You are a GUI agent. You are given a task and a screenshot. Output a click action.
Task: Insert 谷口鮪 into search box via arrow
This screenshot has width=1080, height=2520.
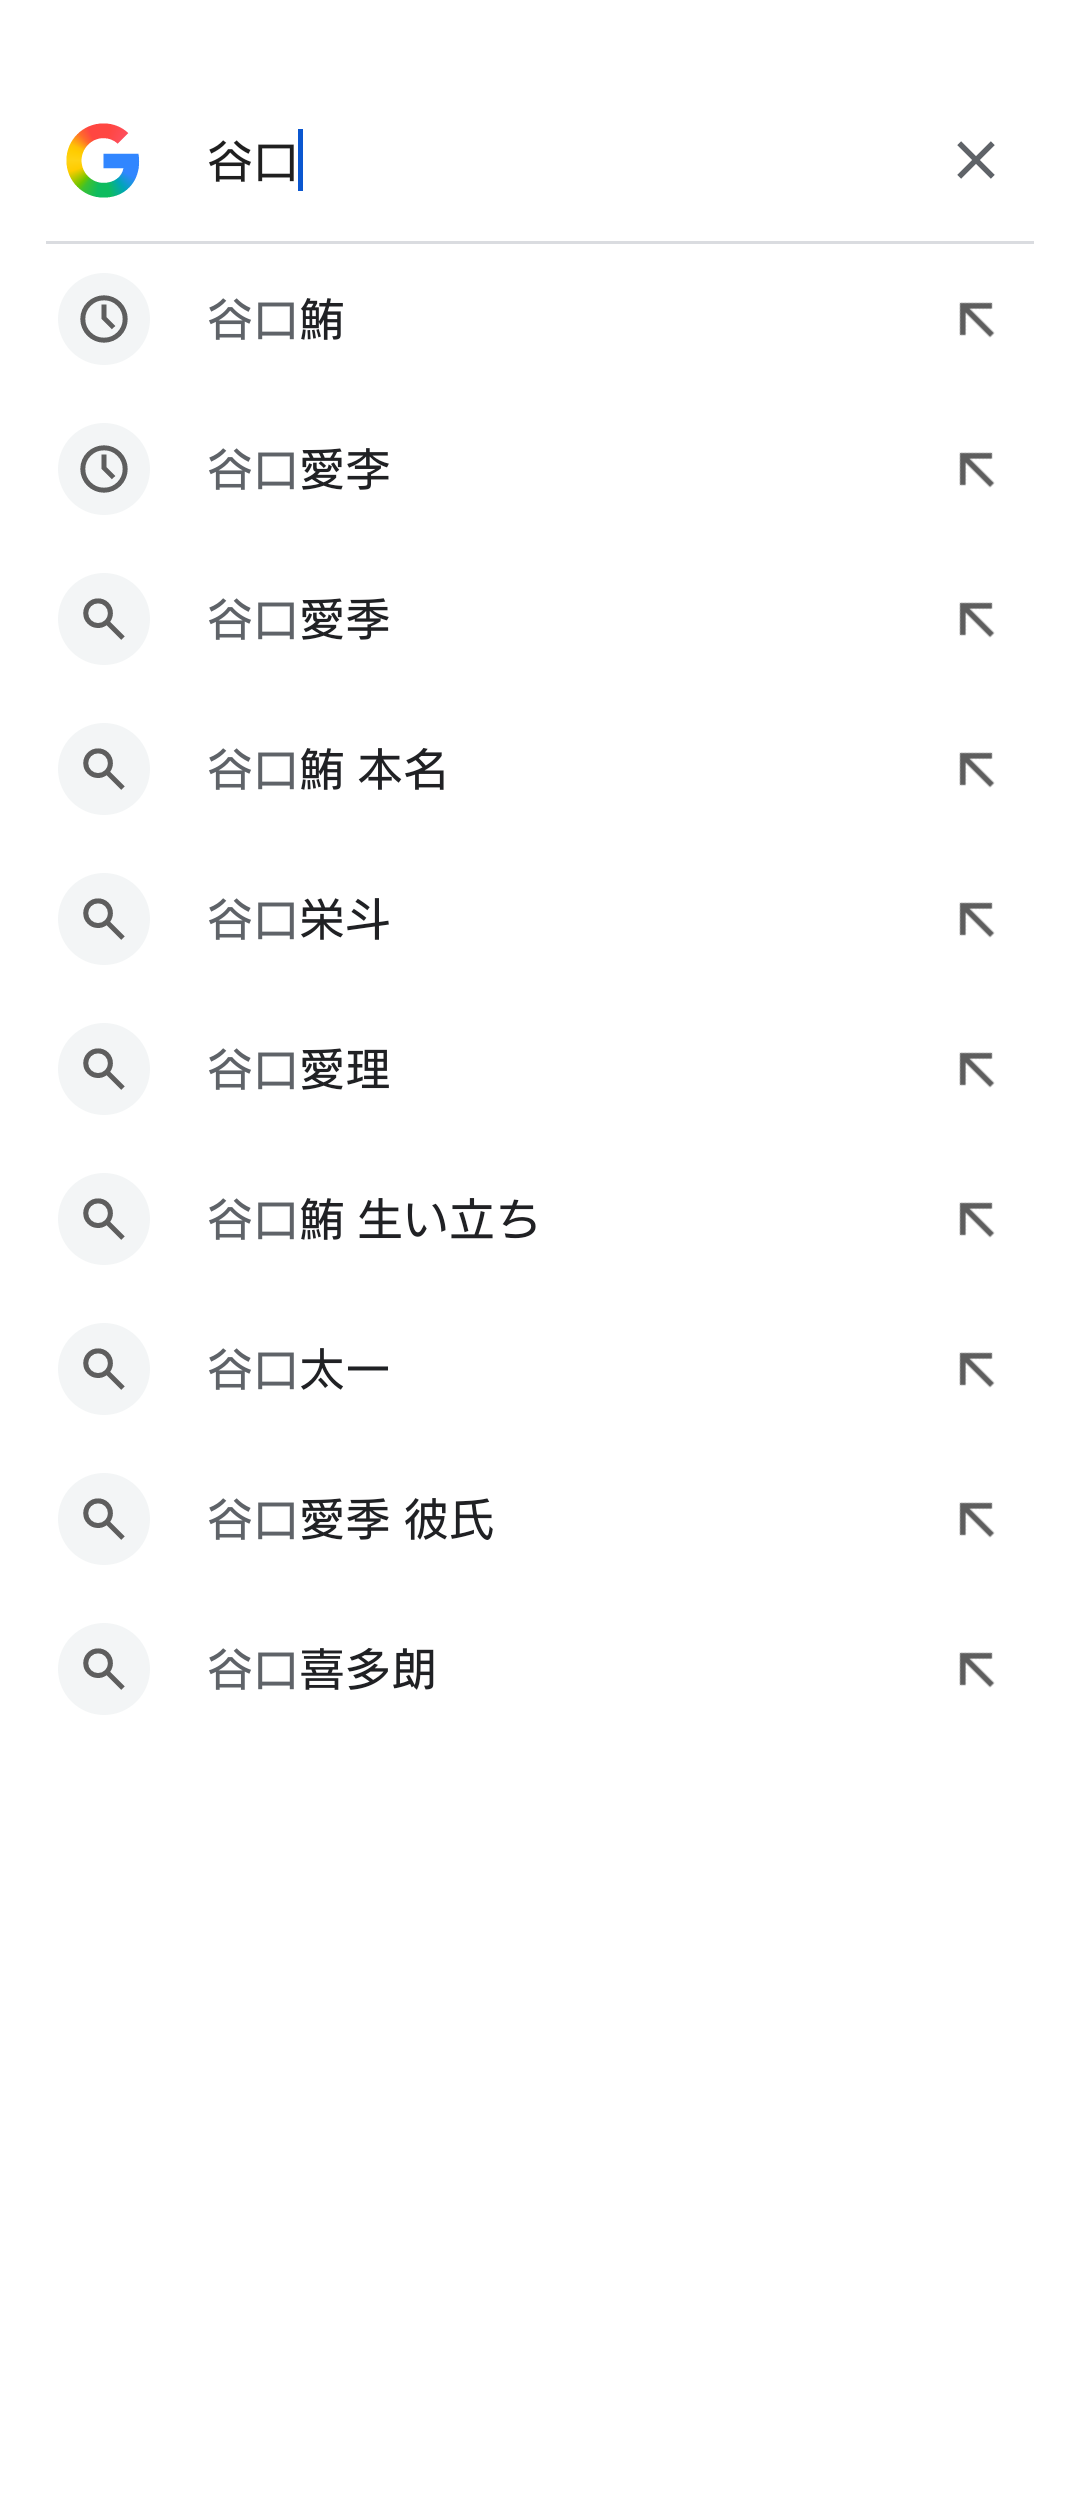[976, 320]
